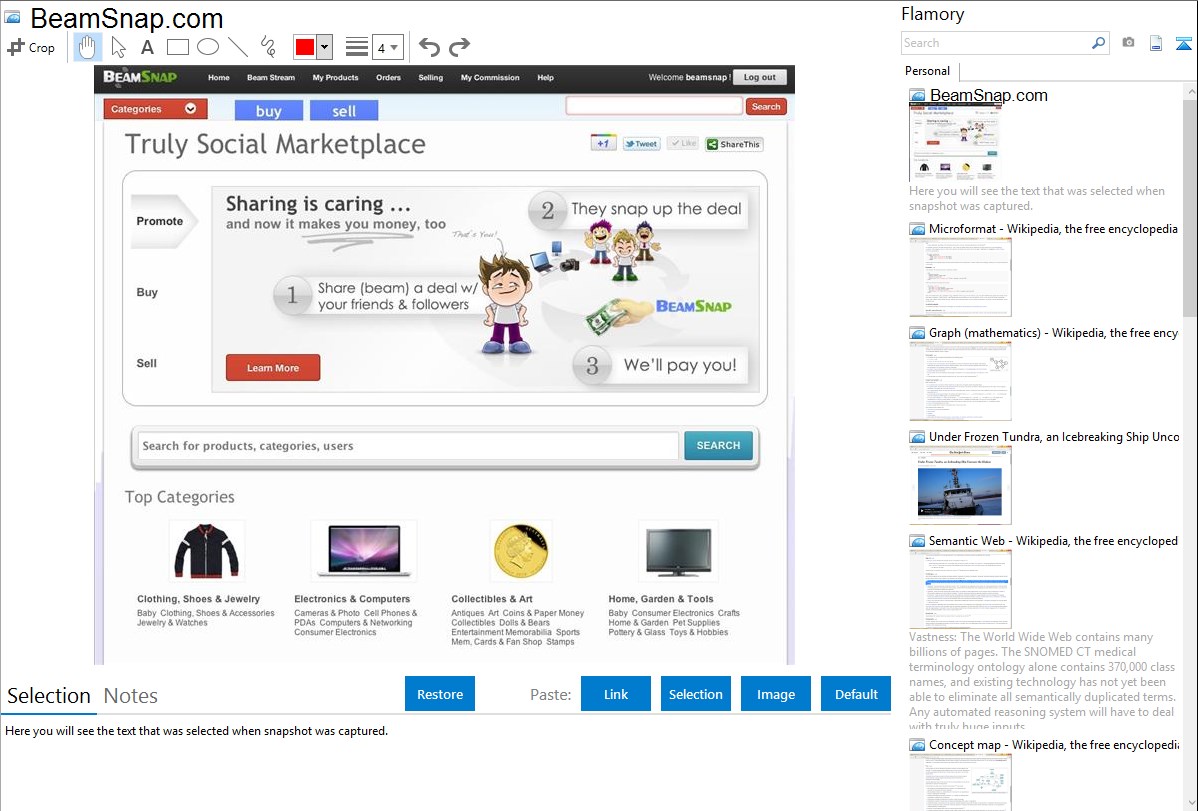Open Orders in the page menu
The height and width of the screenshot is (811, 1198).
pyautogui.click(x=388, y=77)
